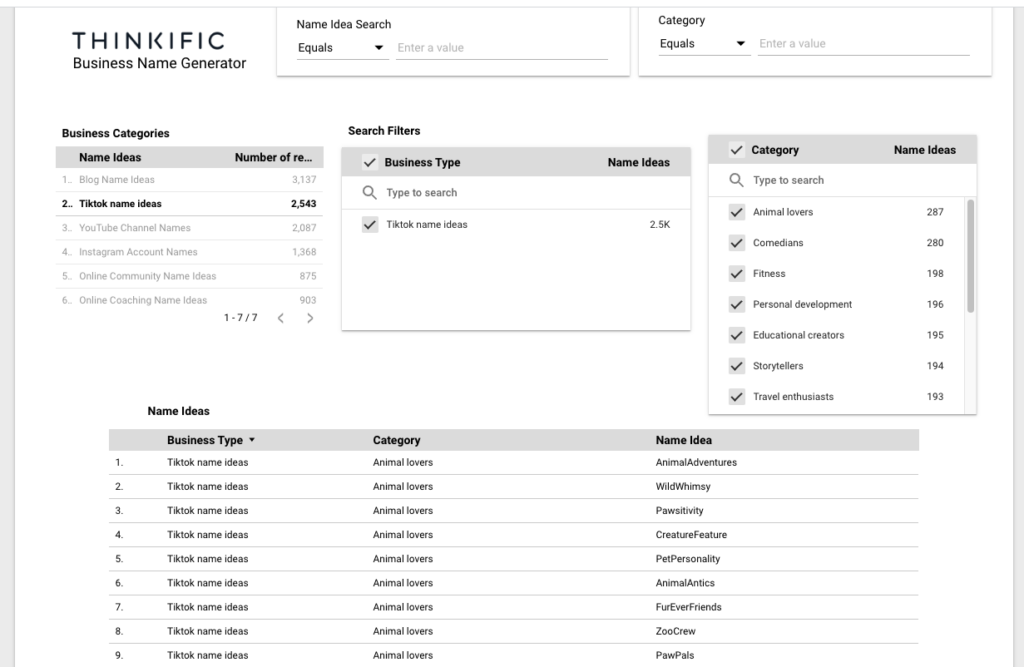Click the Name Idea Search value field
Image resolution: width=1024 pixels, height=667 pixels.
tap(502, 48)
